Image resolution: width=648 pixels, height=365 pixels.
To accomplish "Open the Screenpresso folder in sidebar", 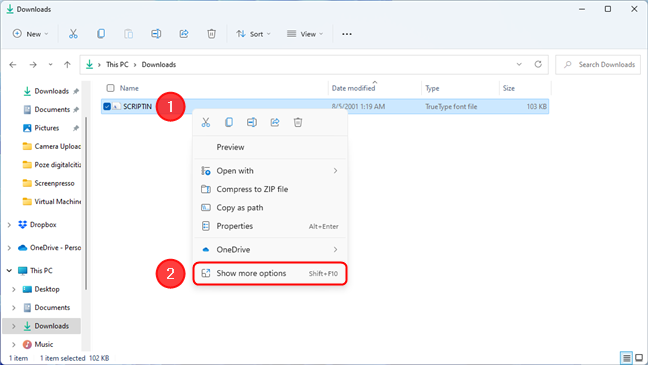I will tap(49, 183).
